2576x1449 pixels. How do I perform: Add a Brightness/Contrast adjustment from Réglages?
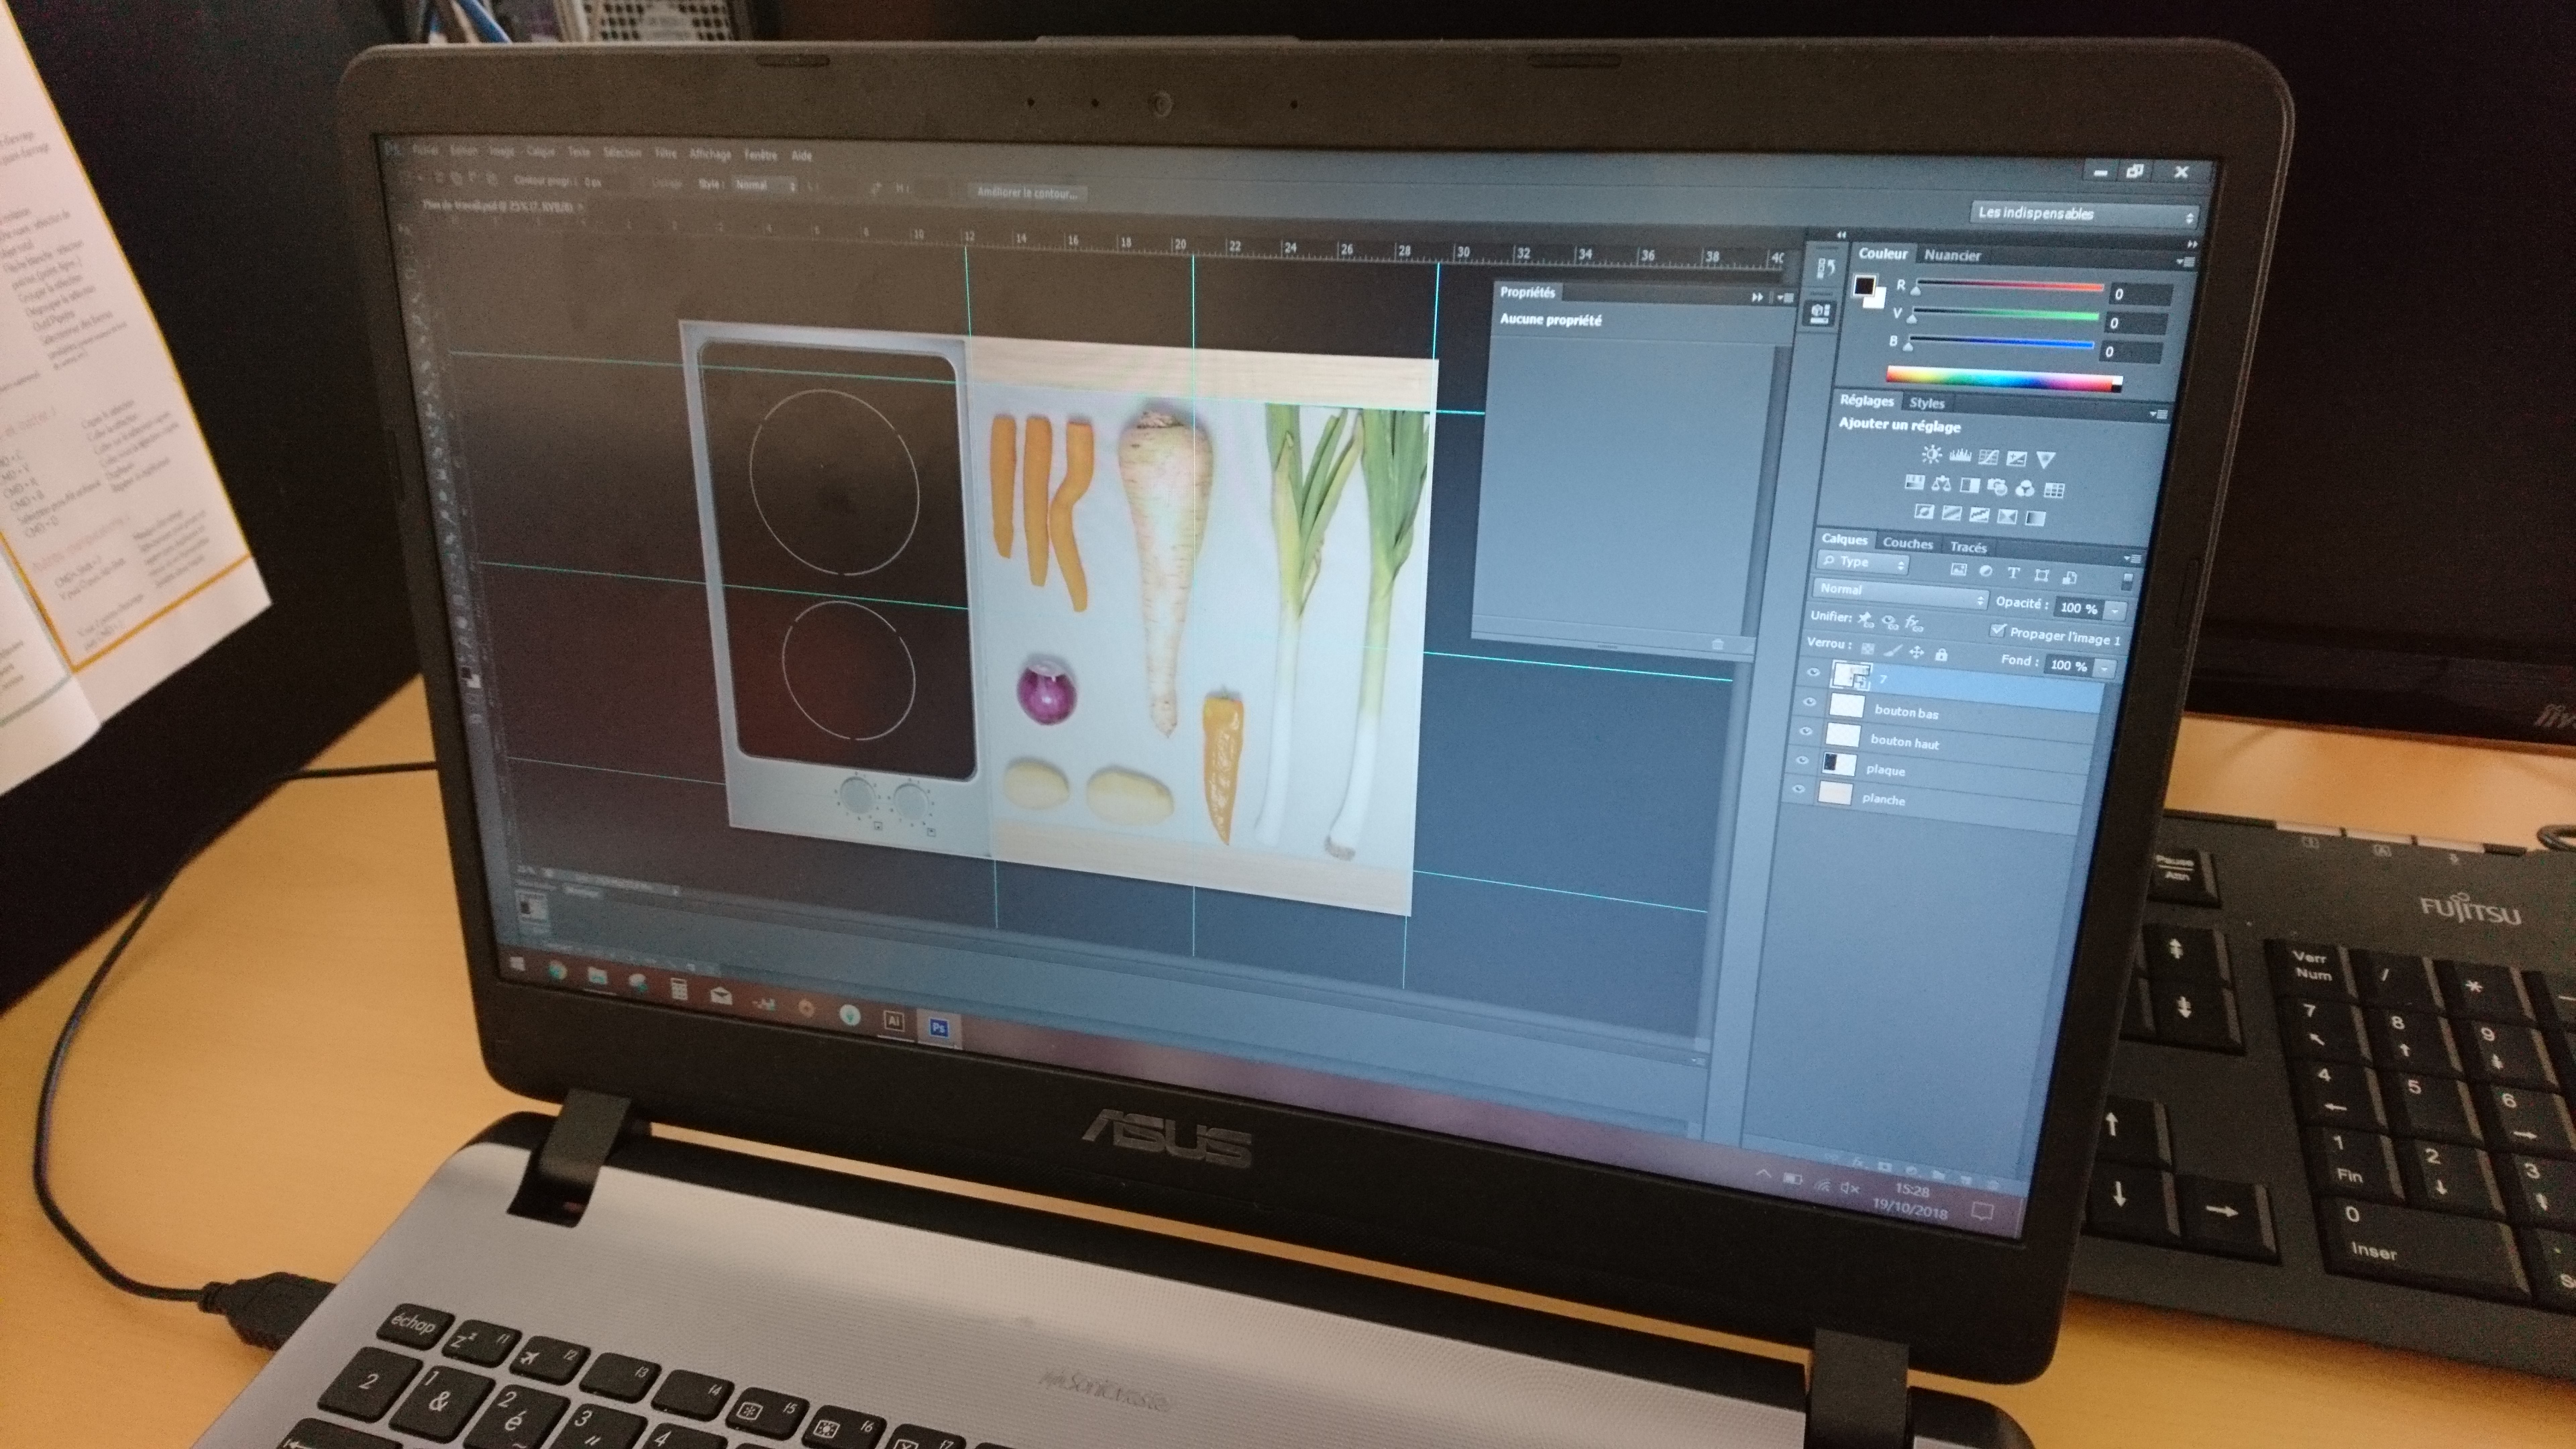[x=1931, y=455]
